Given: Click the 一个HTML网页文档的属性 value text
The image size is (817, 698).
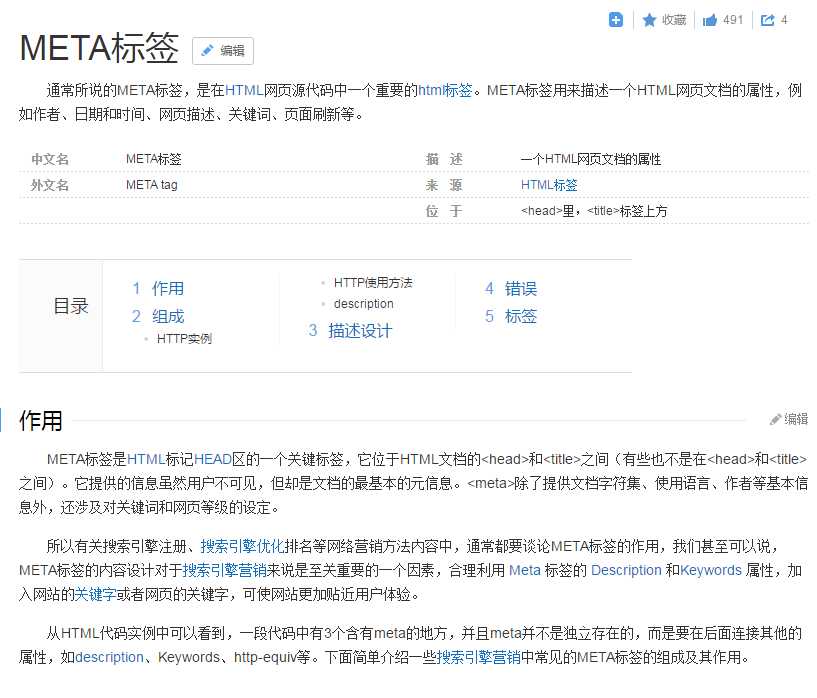Looking at the screenshot, I should tap(591, 159).
